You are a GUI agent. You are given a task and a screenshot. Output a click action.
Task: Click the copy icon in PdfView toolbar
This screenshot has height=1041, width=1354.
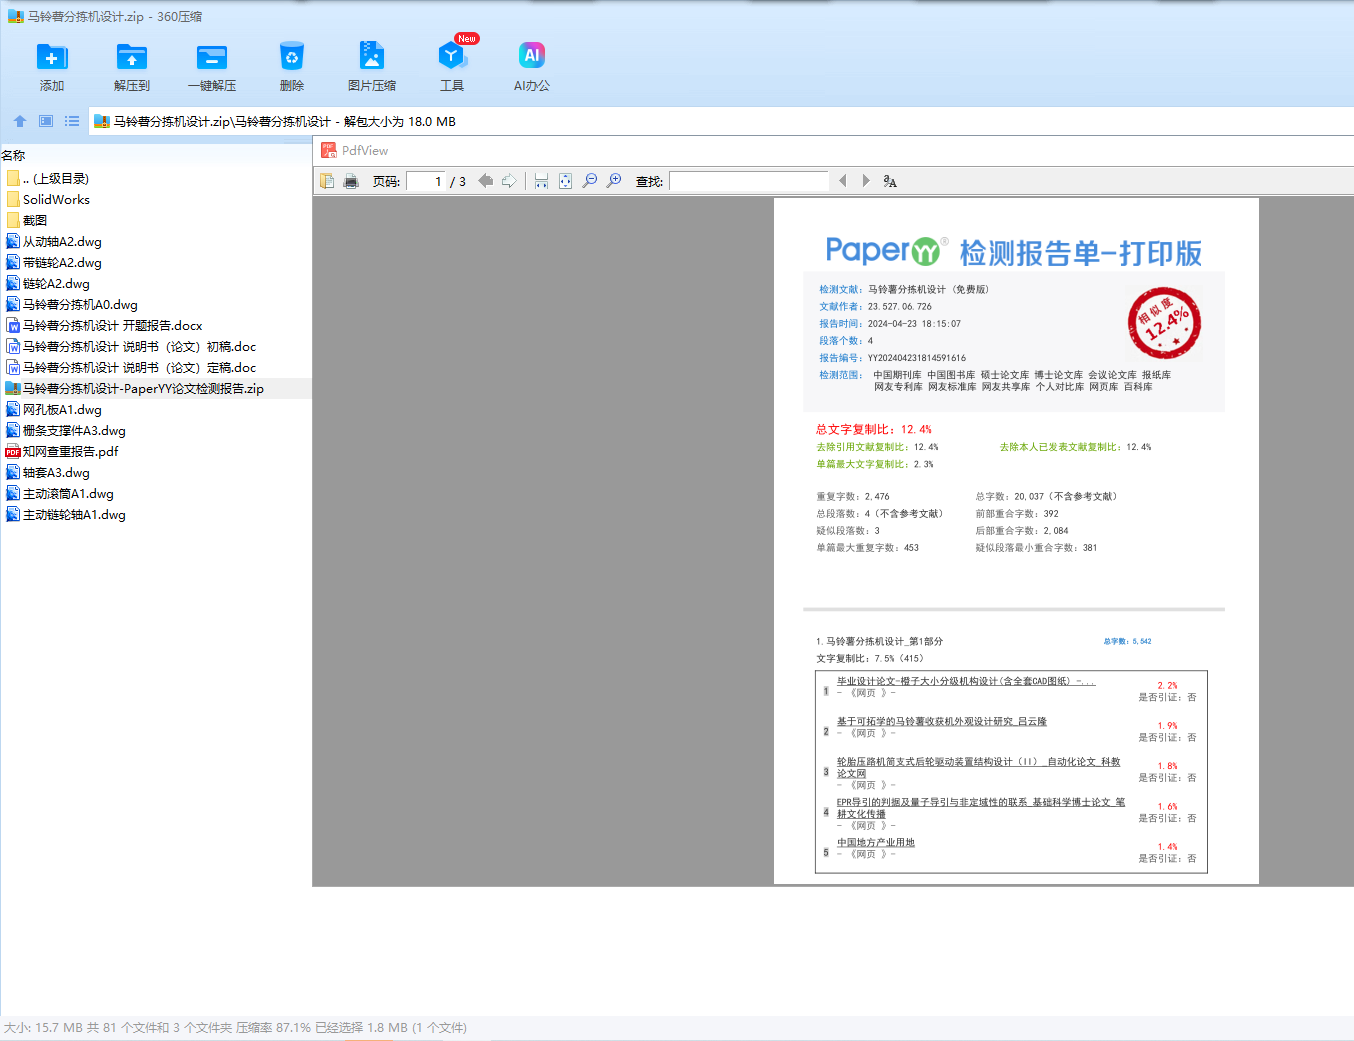(327, 181)
